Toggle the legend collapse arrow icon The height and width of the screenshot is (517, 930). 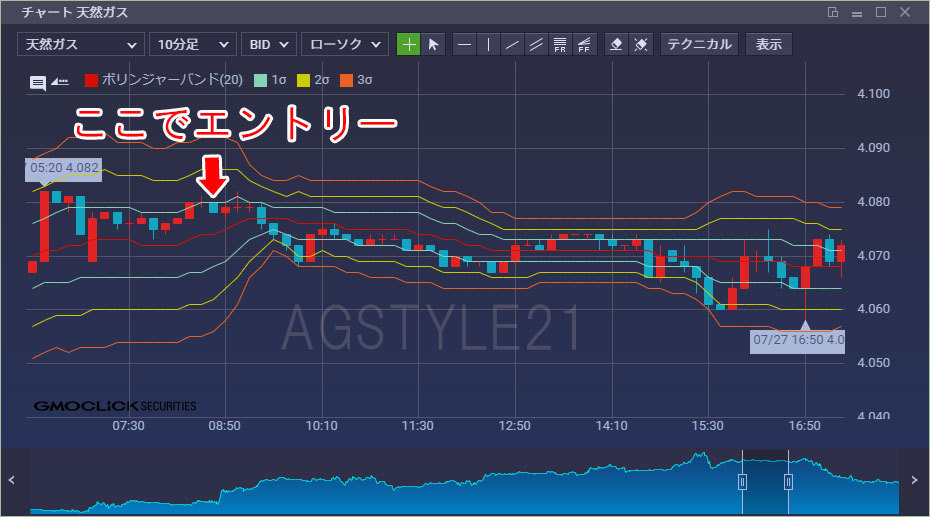(59, 81)
